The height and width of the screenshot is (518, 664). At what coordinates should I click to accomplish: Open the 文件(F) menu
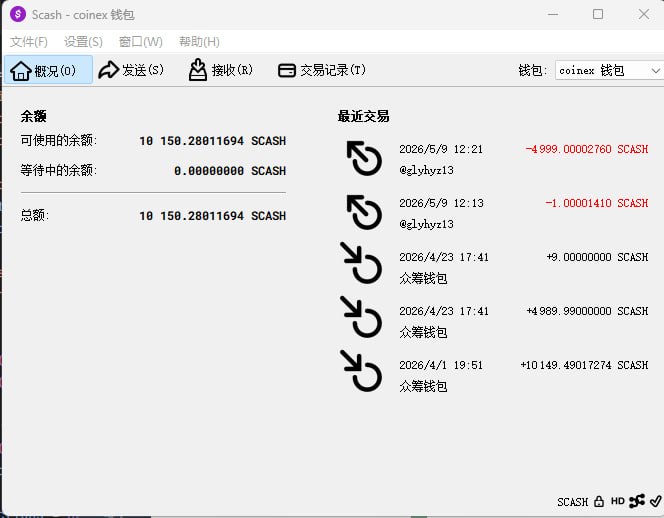(29, 42)
